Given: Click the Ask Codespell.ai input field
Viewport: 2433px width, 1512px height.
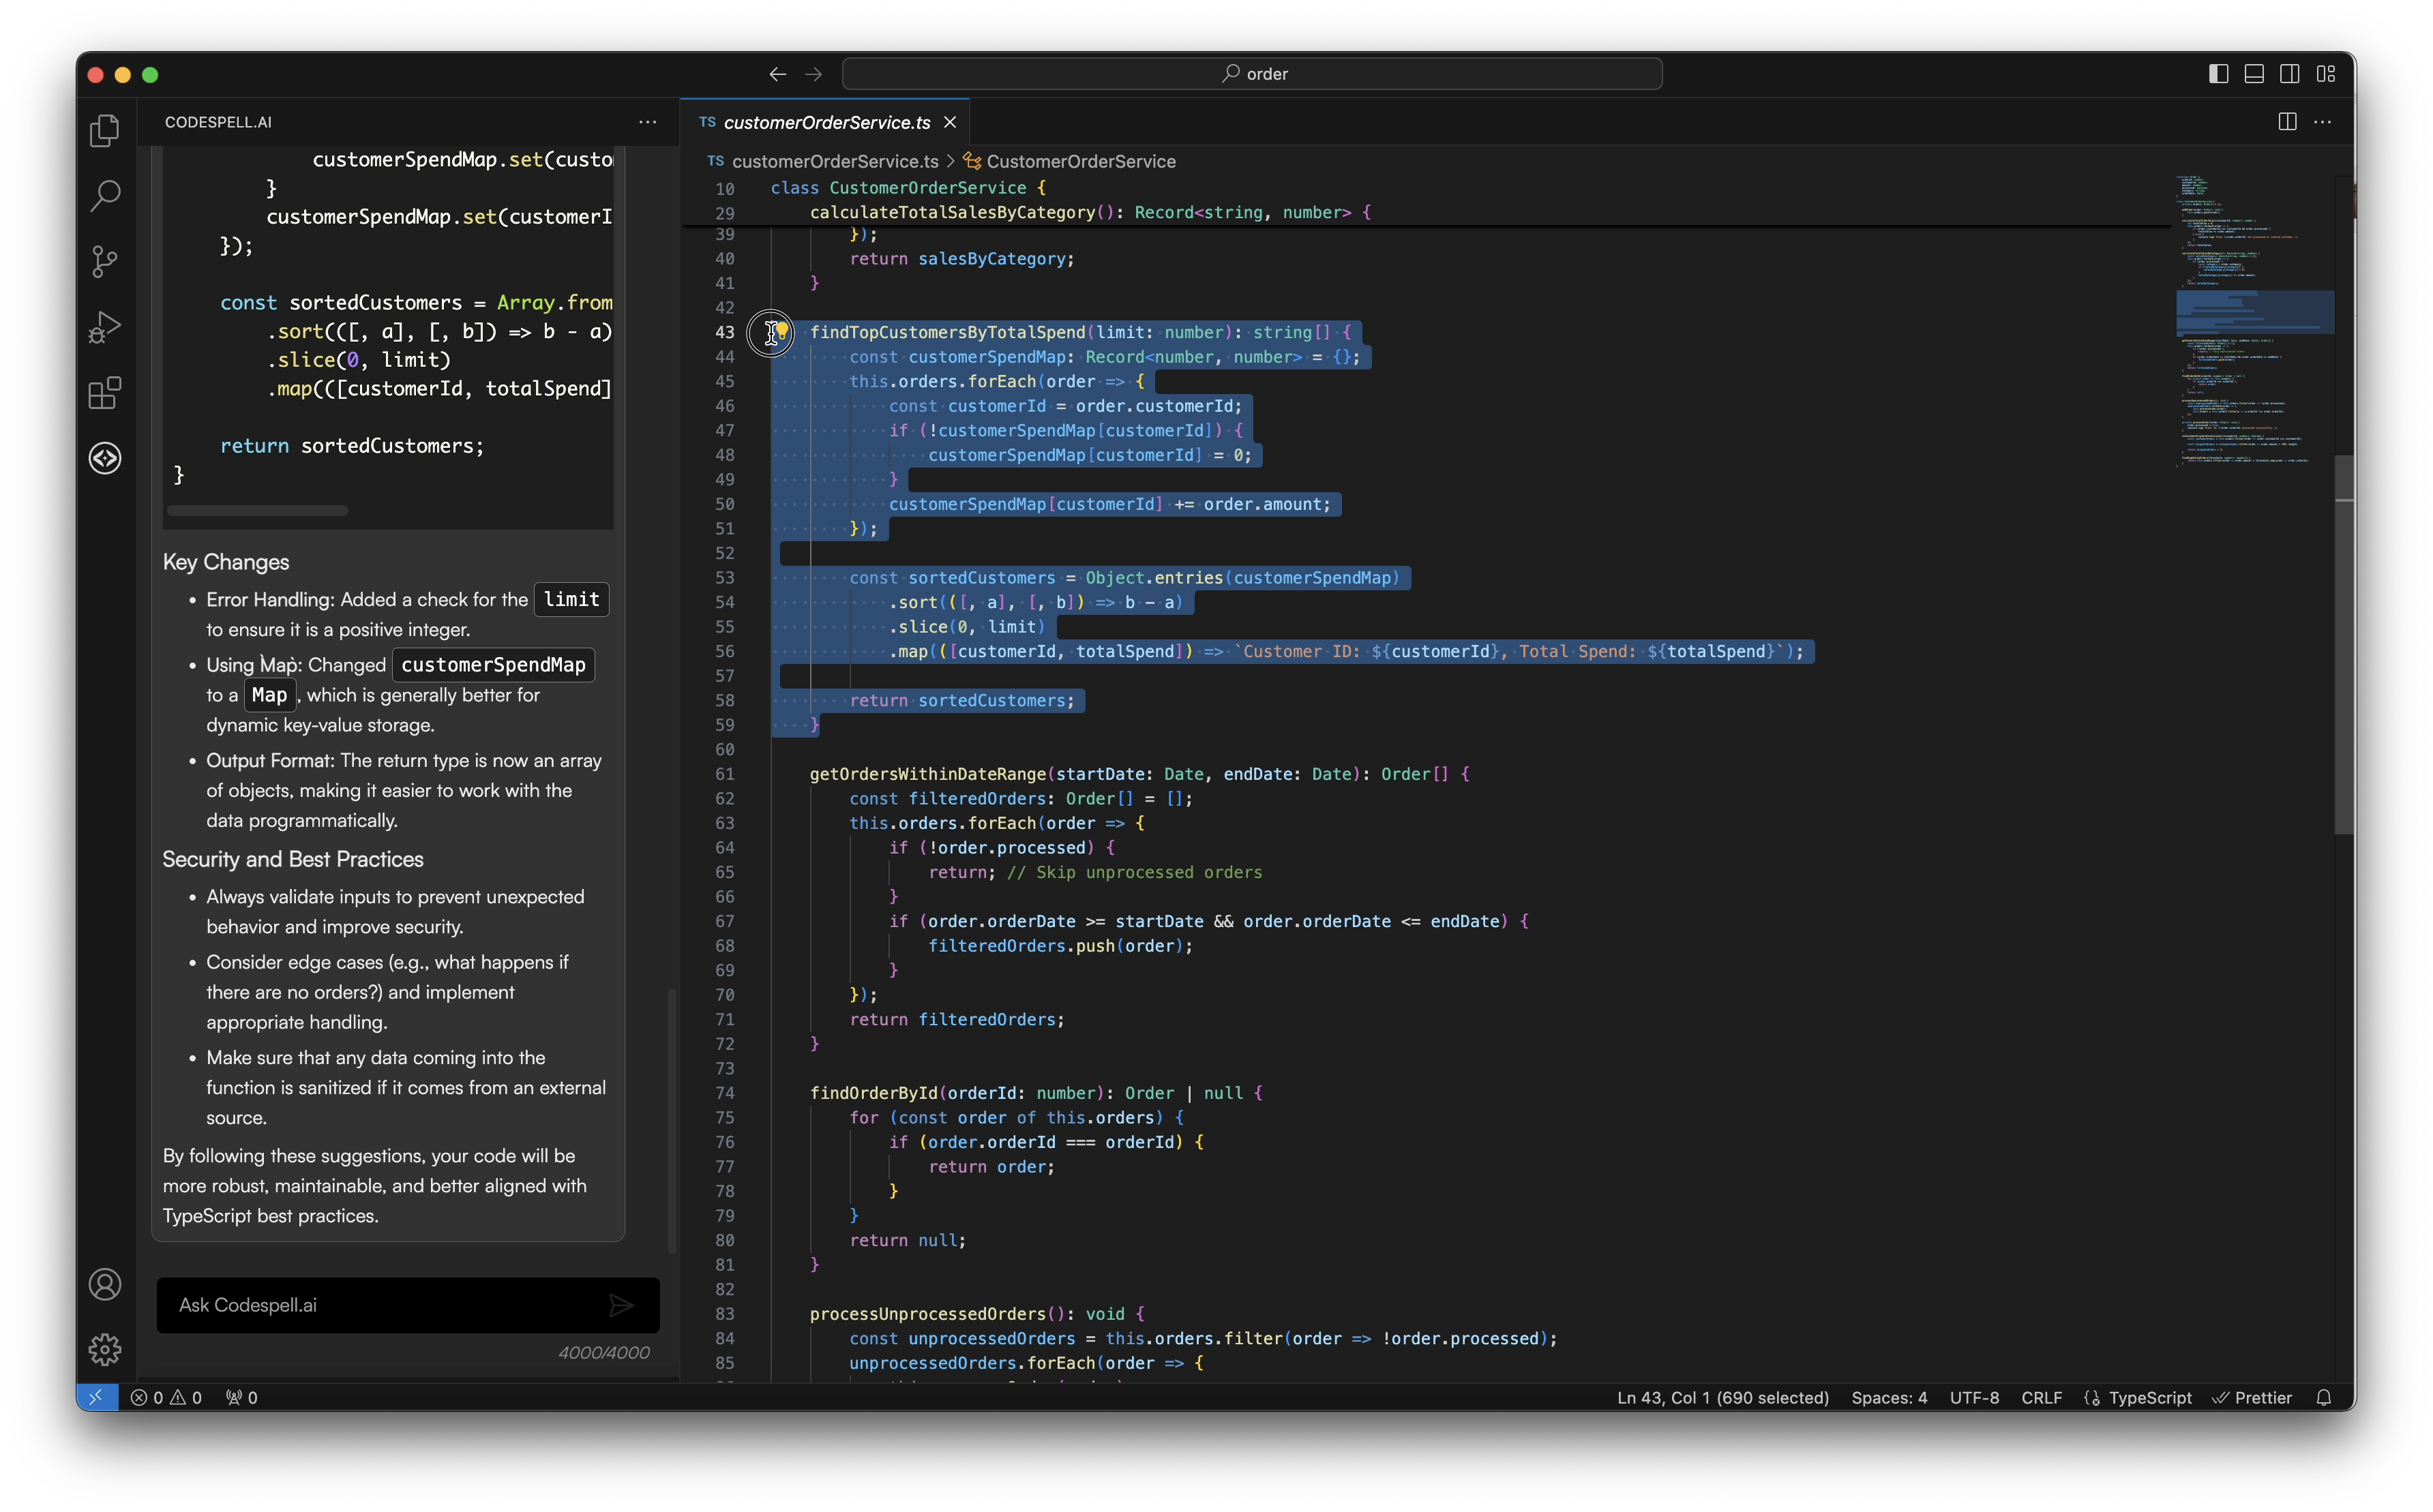Looking at the screenshot, I should tap(380, 1305).
